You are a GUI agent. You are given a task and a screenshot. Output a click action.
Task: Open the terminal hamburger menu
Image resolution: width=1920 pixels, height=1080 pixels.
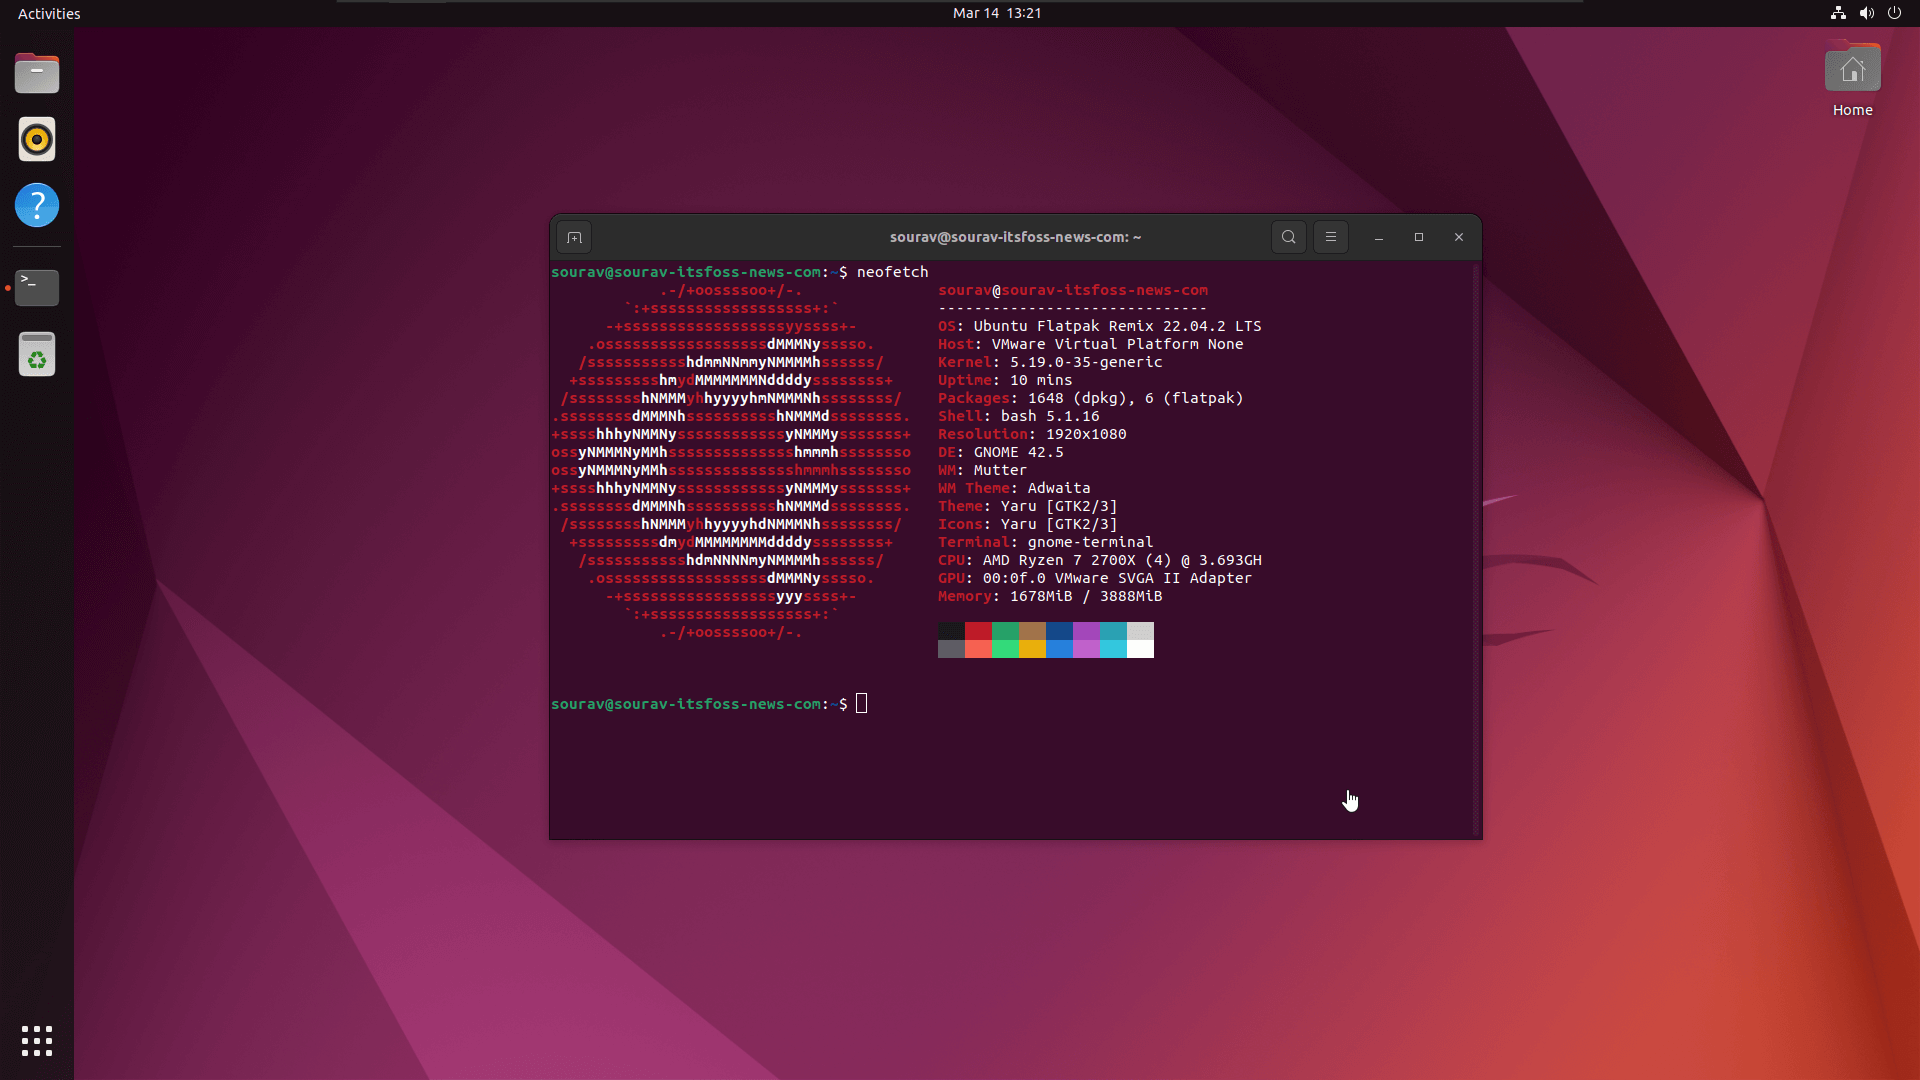1330,237
